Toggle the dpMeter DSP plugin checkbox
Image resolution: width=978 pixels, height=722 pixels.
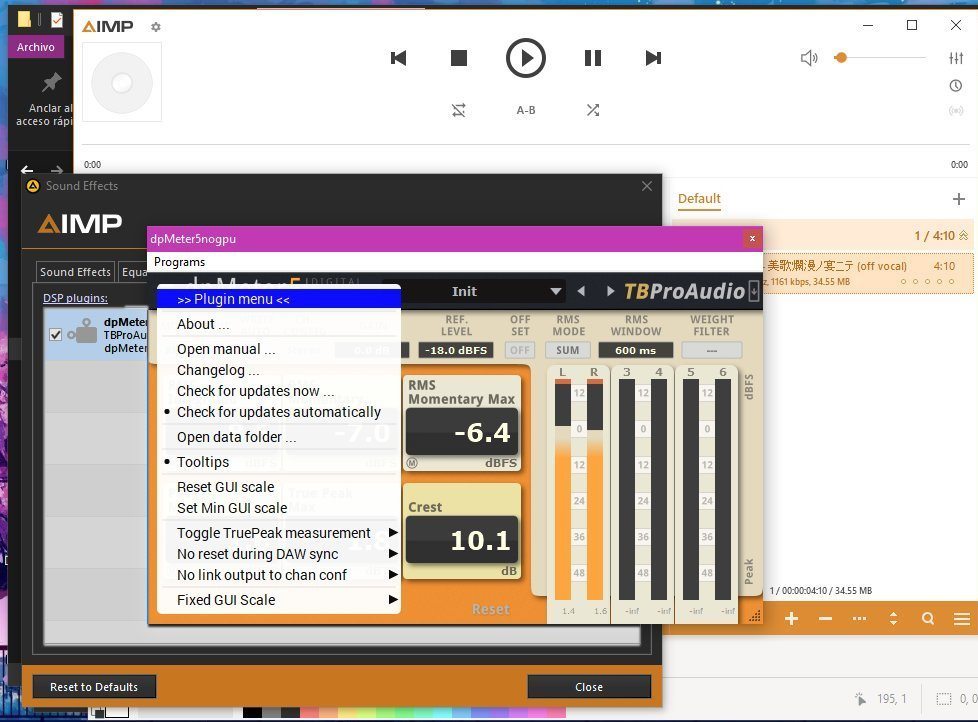(x=56, y=335)
